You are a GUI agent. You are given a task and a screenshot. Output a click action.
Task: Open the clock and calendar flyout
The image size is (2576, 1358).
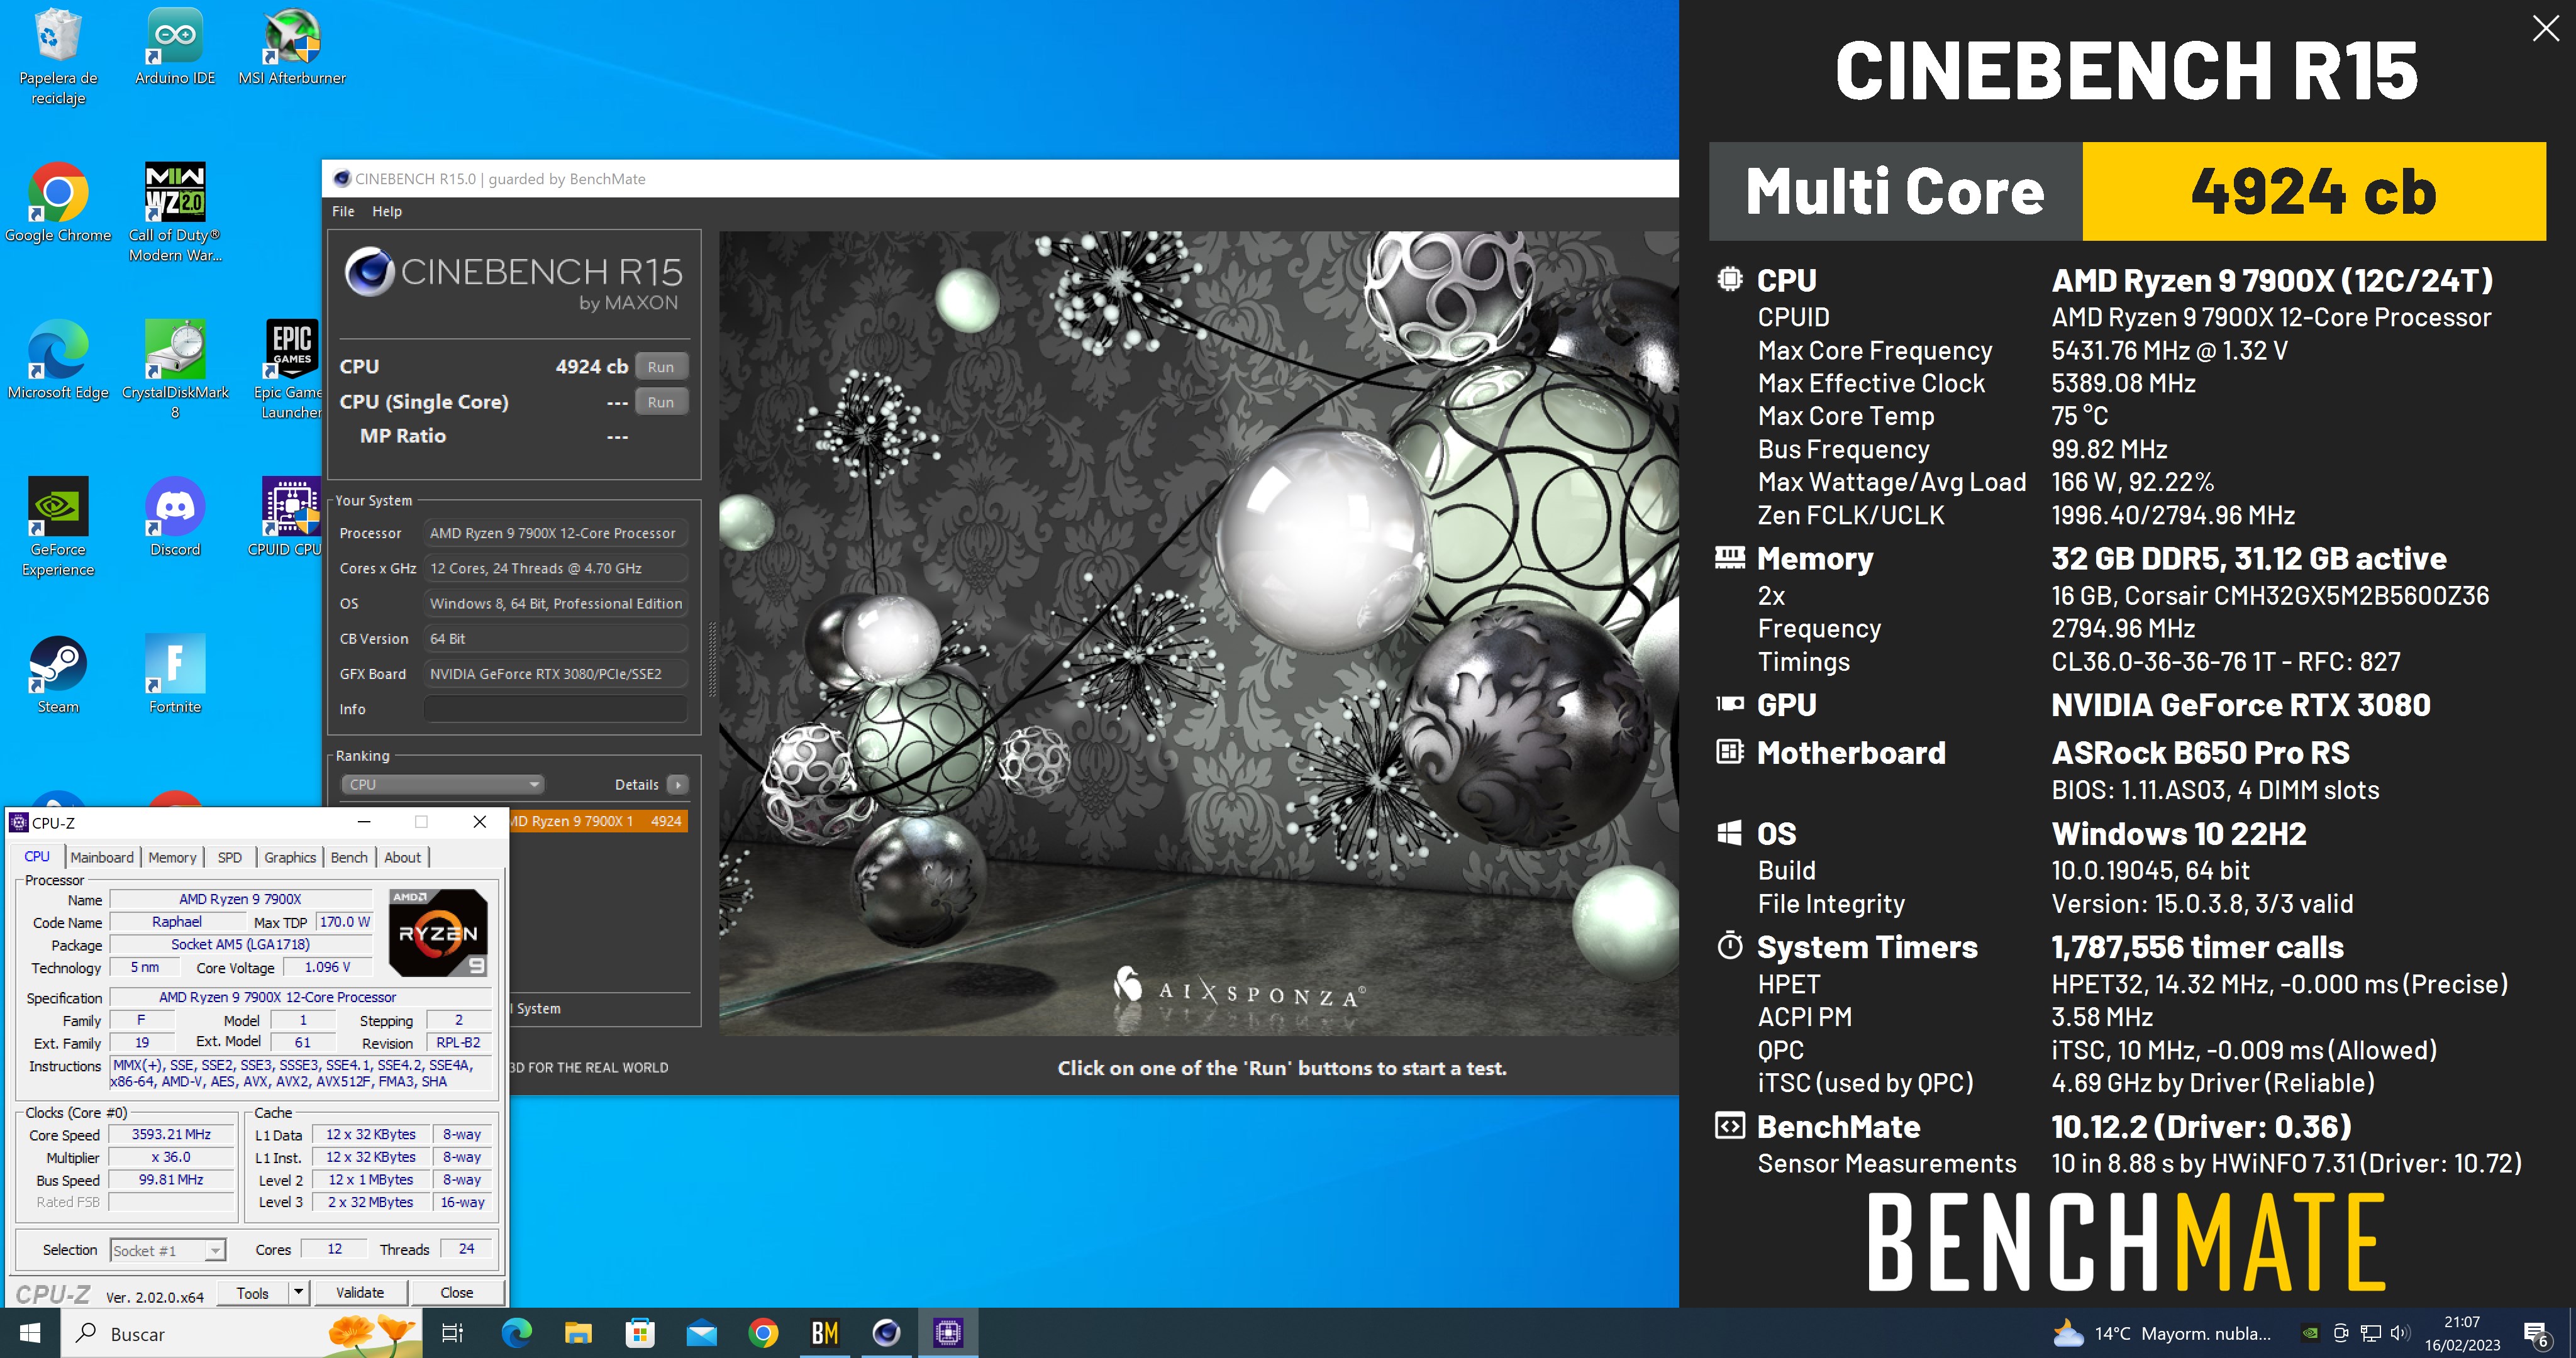(x=2462, y=1333)
